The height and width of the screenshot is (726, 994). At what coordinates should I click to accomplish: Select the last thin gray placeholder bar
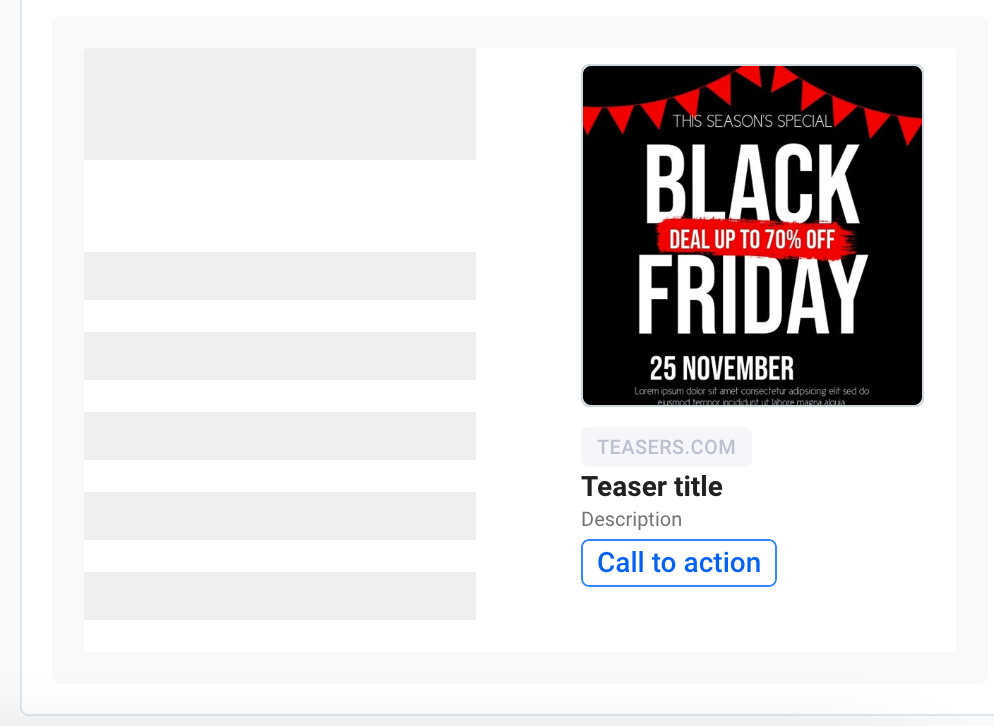tap(280, 596)
